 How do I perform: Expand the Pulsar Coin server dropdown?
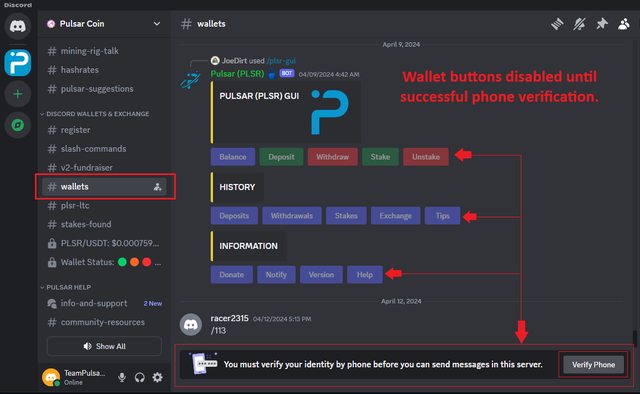[157, 24]
